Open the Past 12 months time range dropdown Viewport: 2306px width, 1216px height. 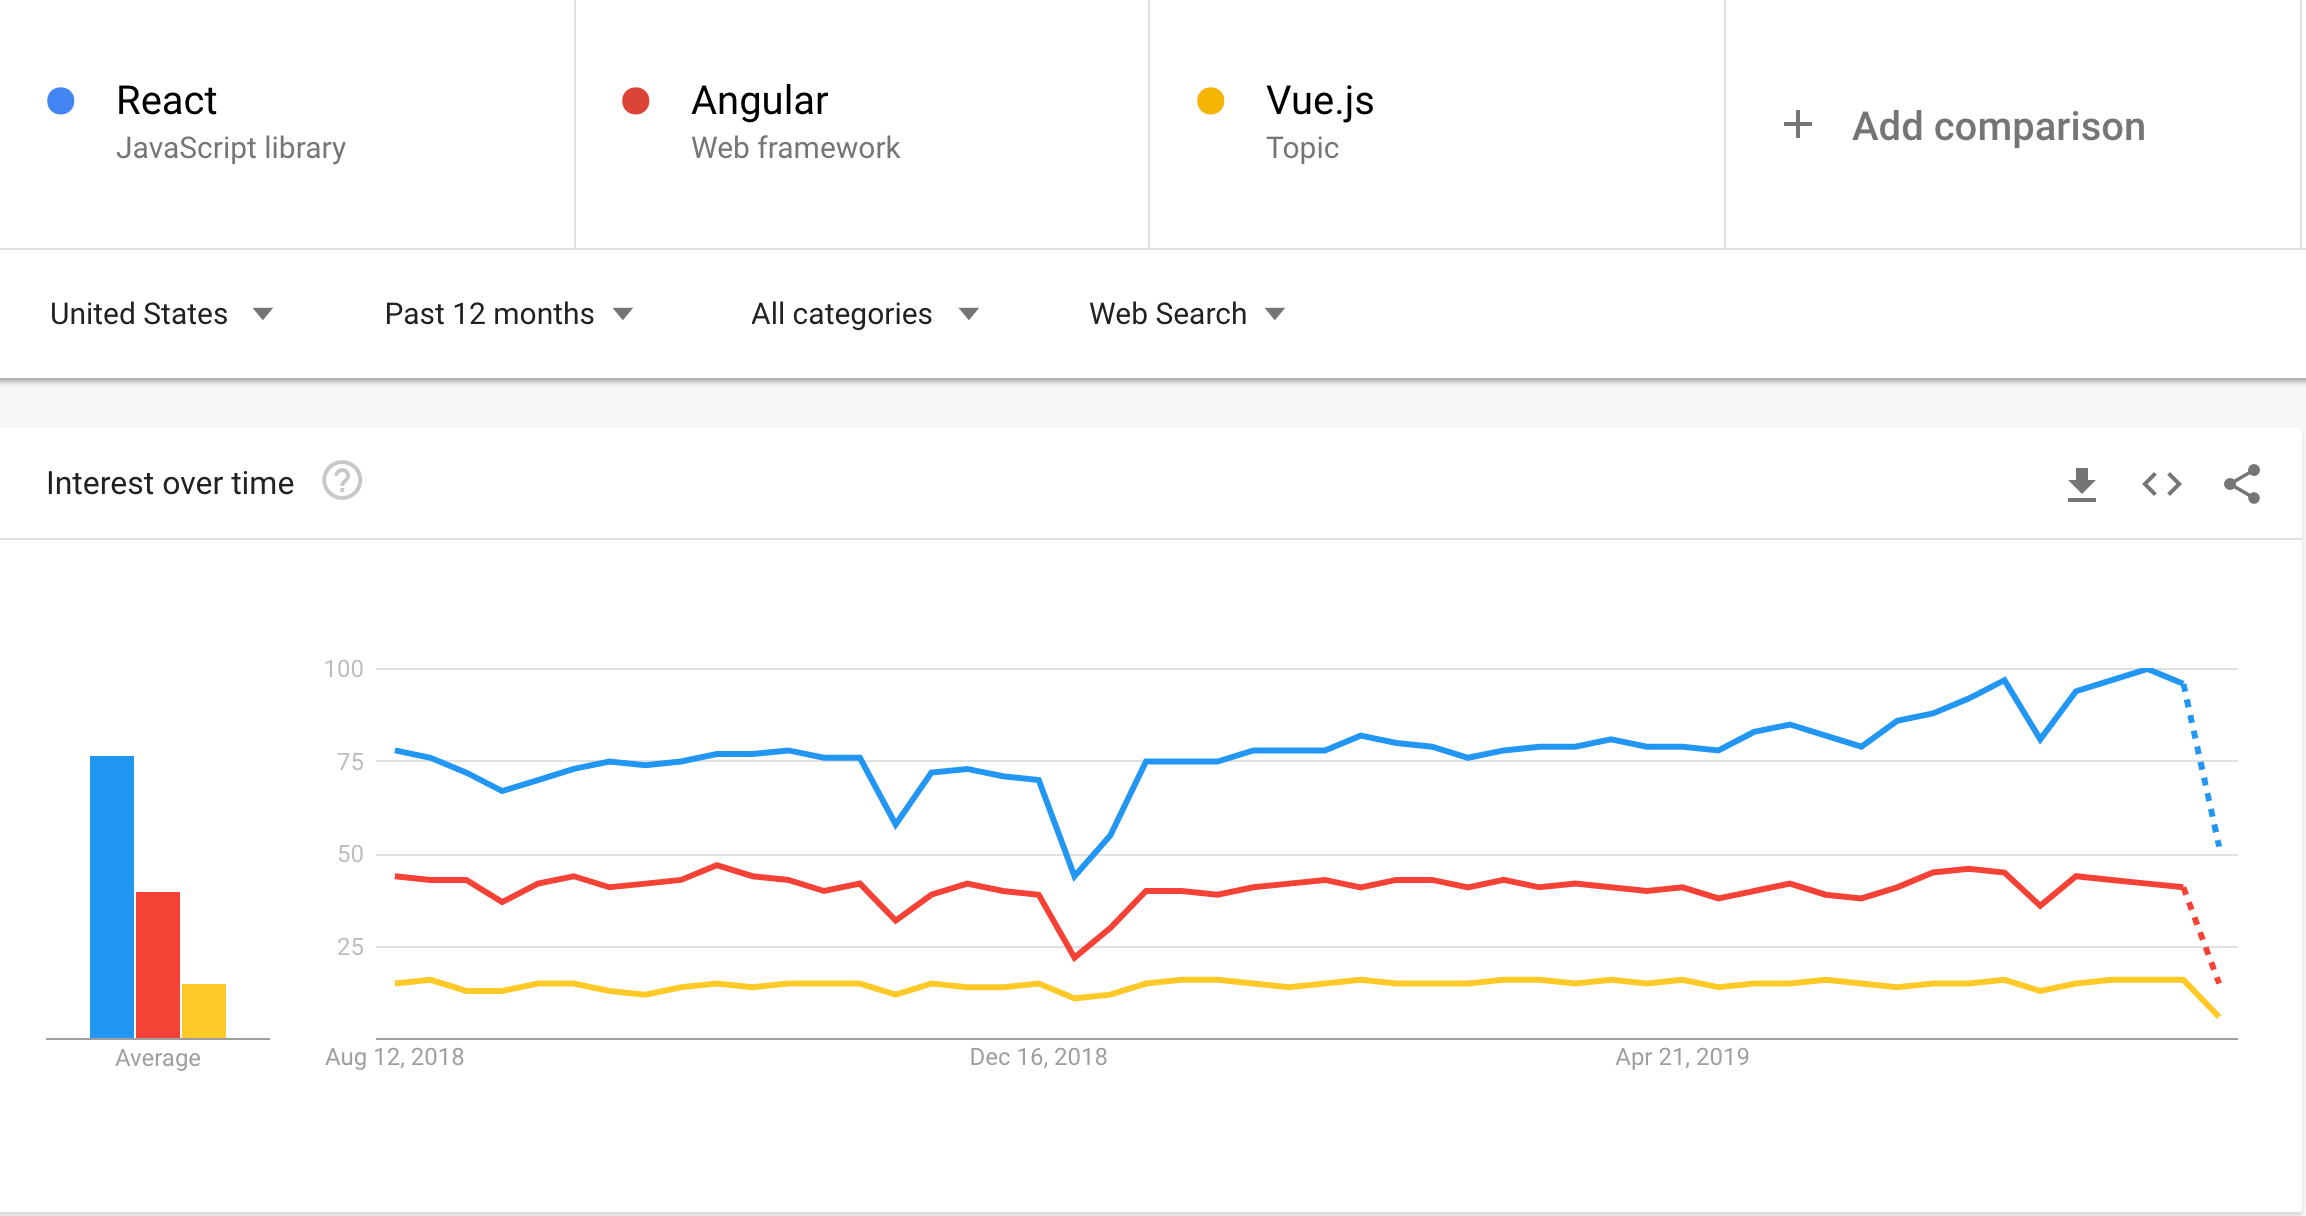click(508, 313)
